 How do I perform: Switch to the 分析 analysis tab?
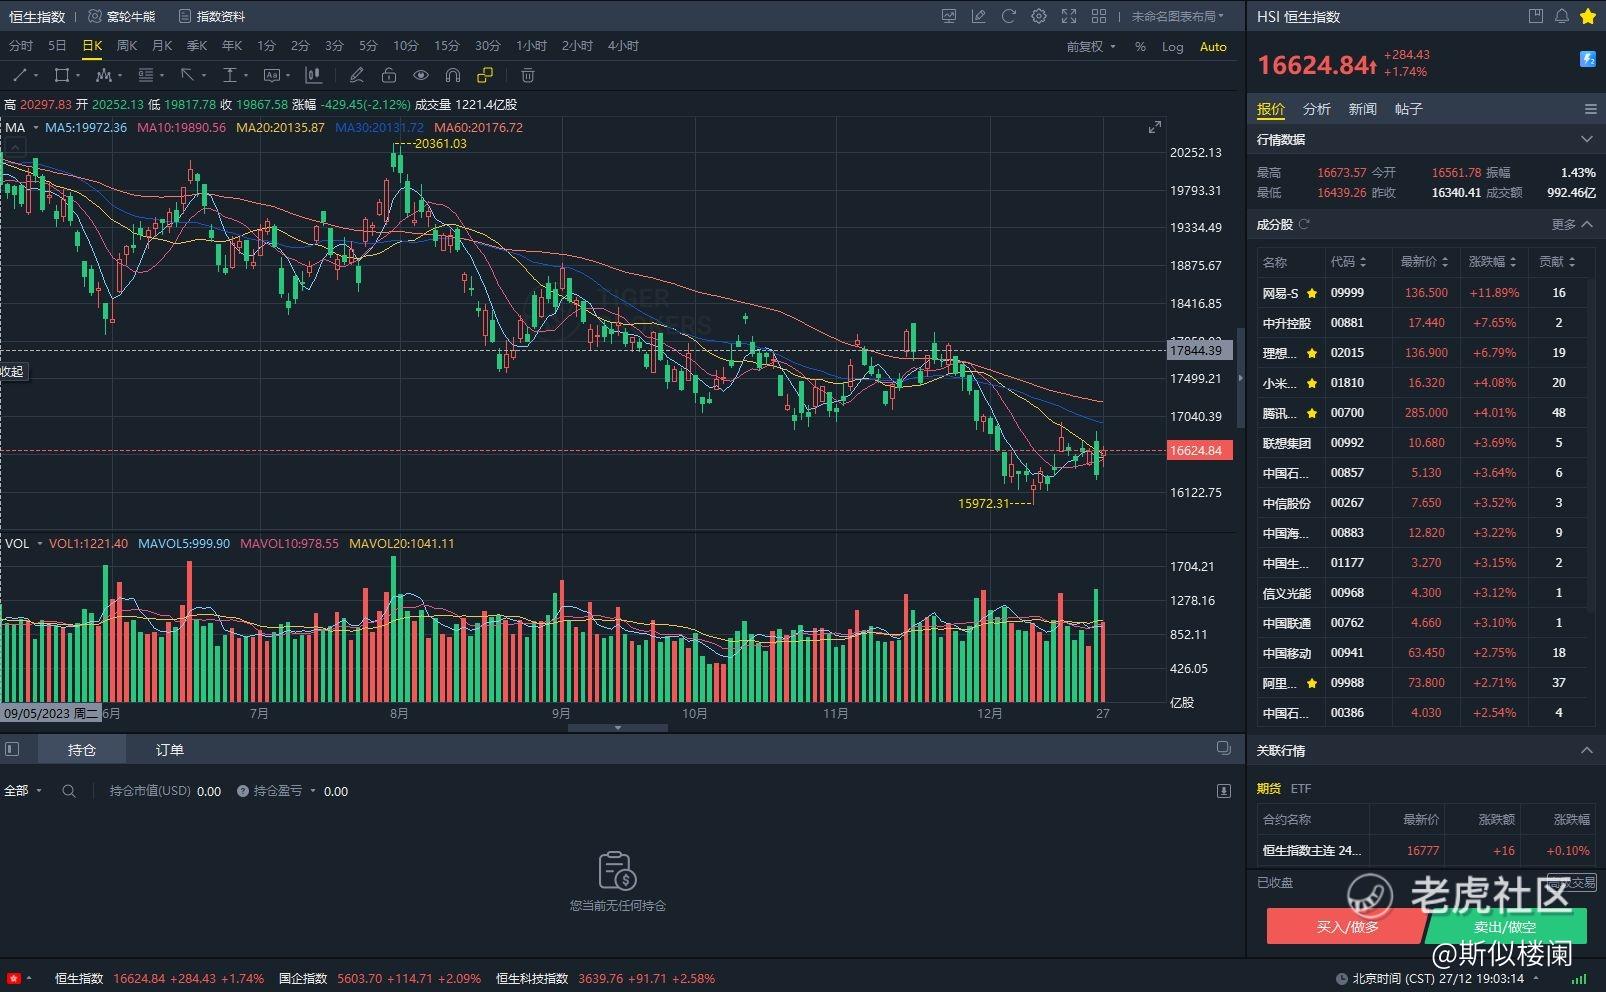pos(1316,109)
